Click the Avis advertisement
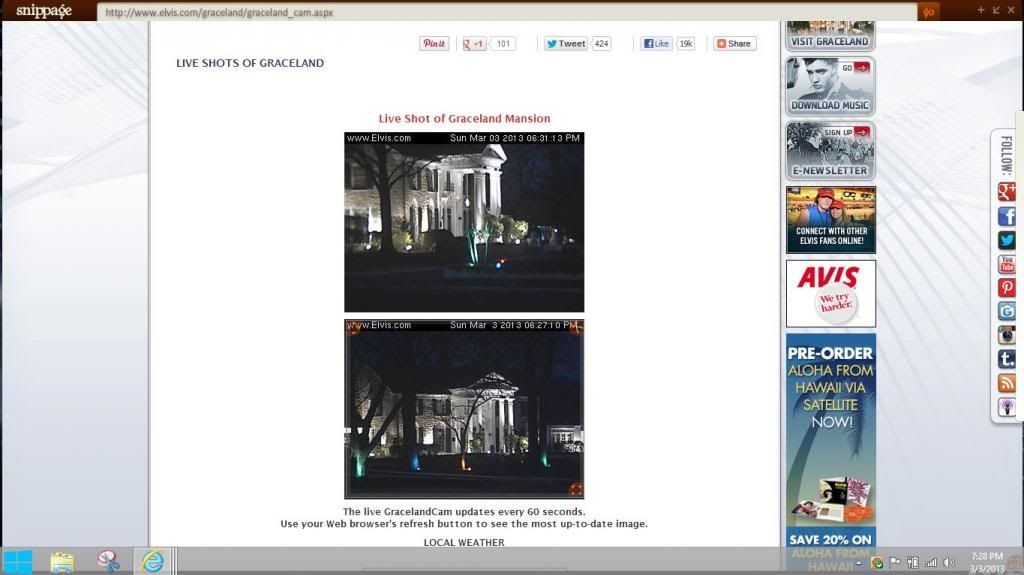This screenshot has width=1024, height=575. (831, 293)
